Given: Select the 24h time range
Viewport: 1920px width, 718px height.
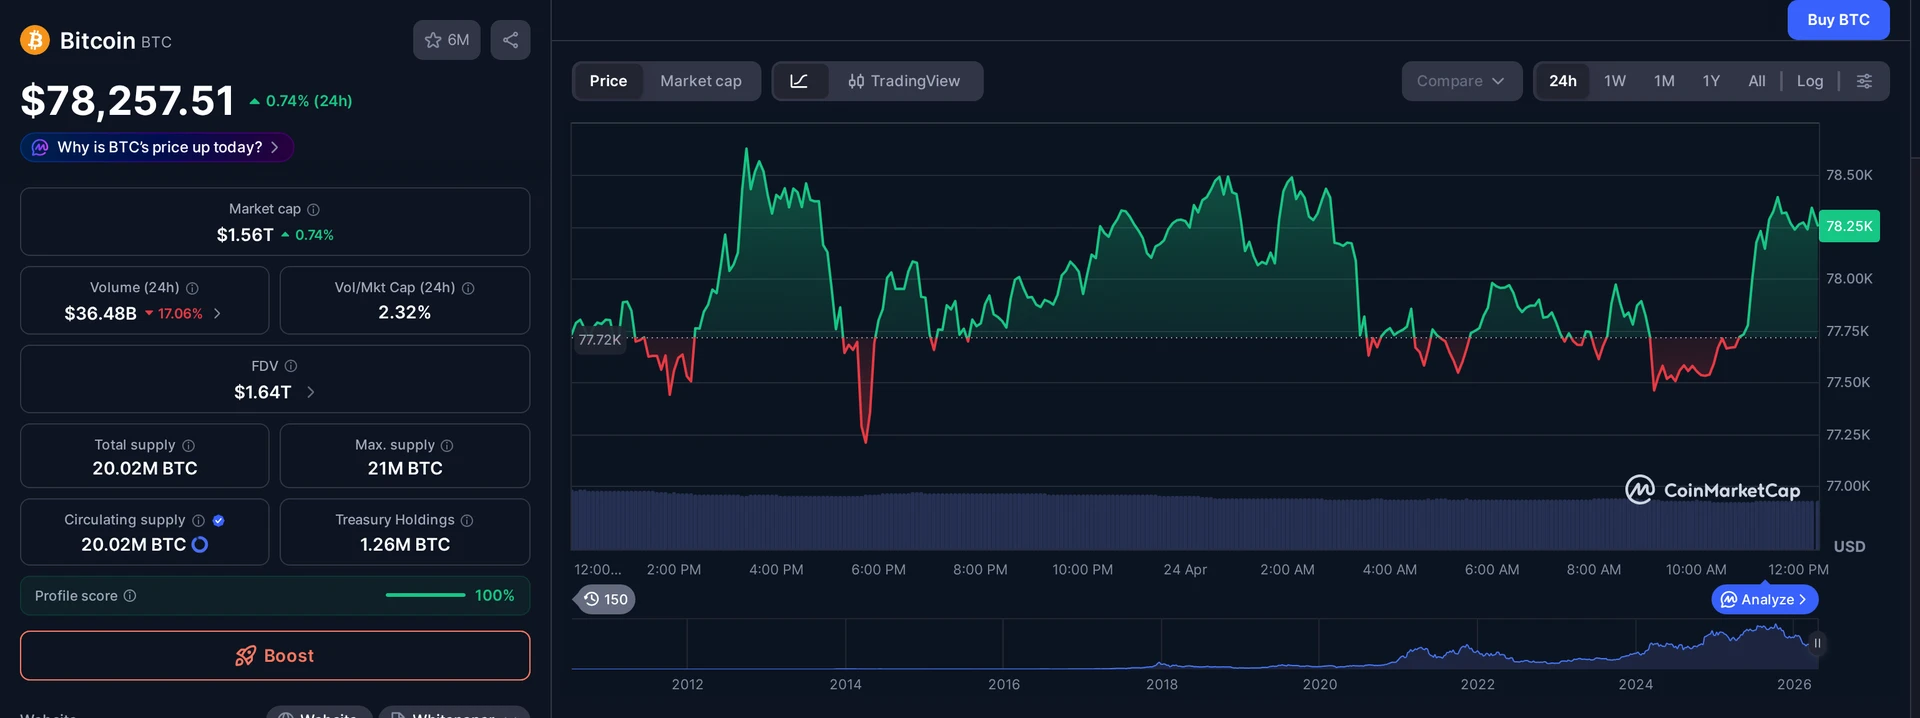Looking at the screenshot, I should pyautogui.click(x=1562, y=81).
